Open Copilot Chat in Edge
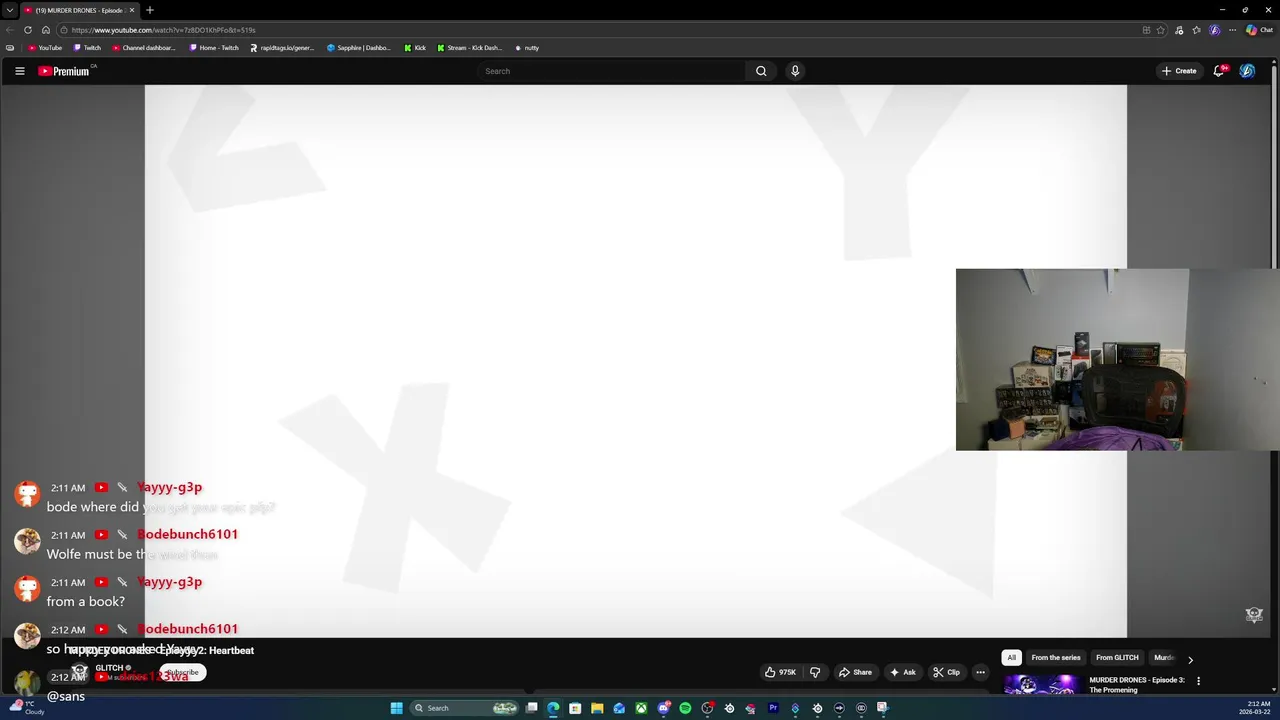Image resolution: width=1280 pixels, height=720 pixels. (1259, 30)
